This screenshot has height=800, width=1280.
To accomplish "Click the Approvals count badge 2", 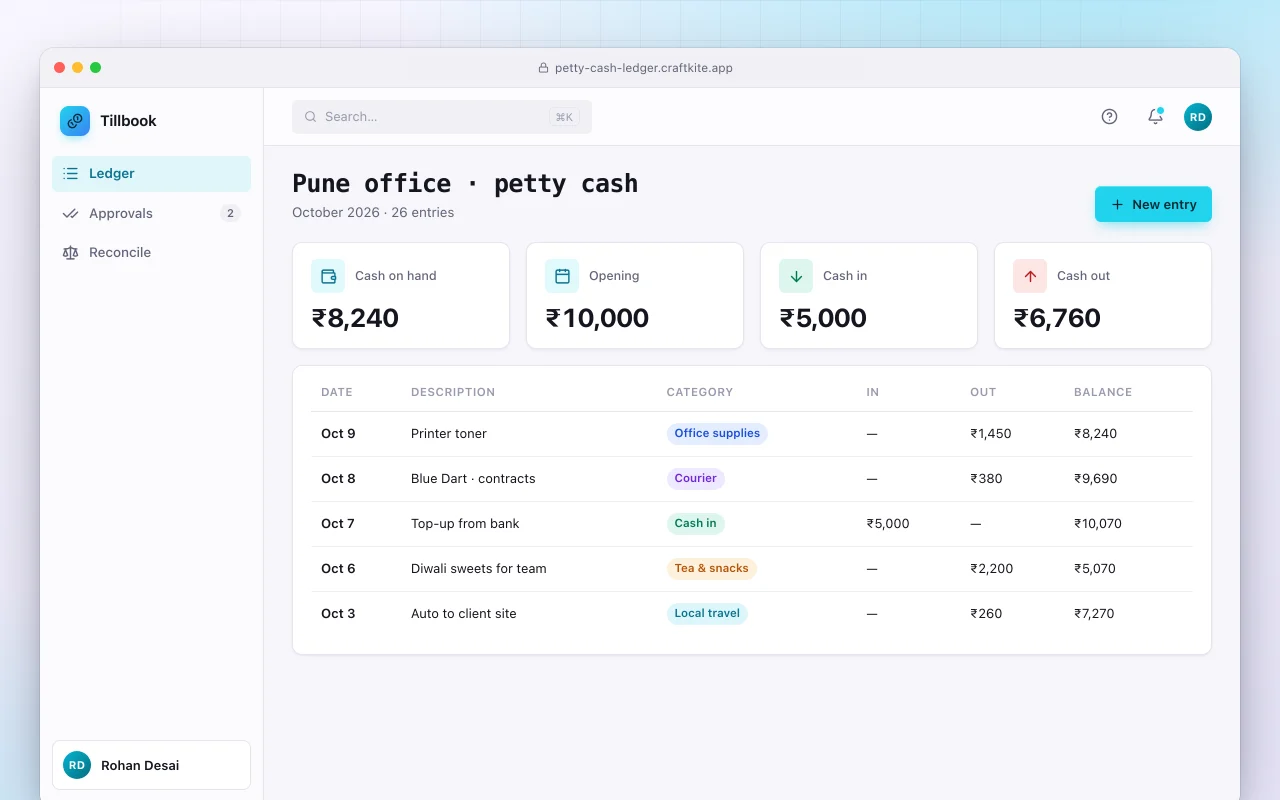I will pyautogui.click(x=230, y=214).
